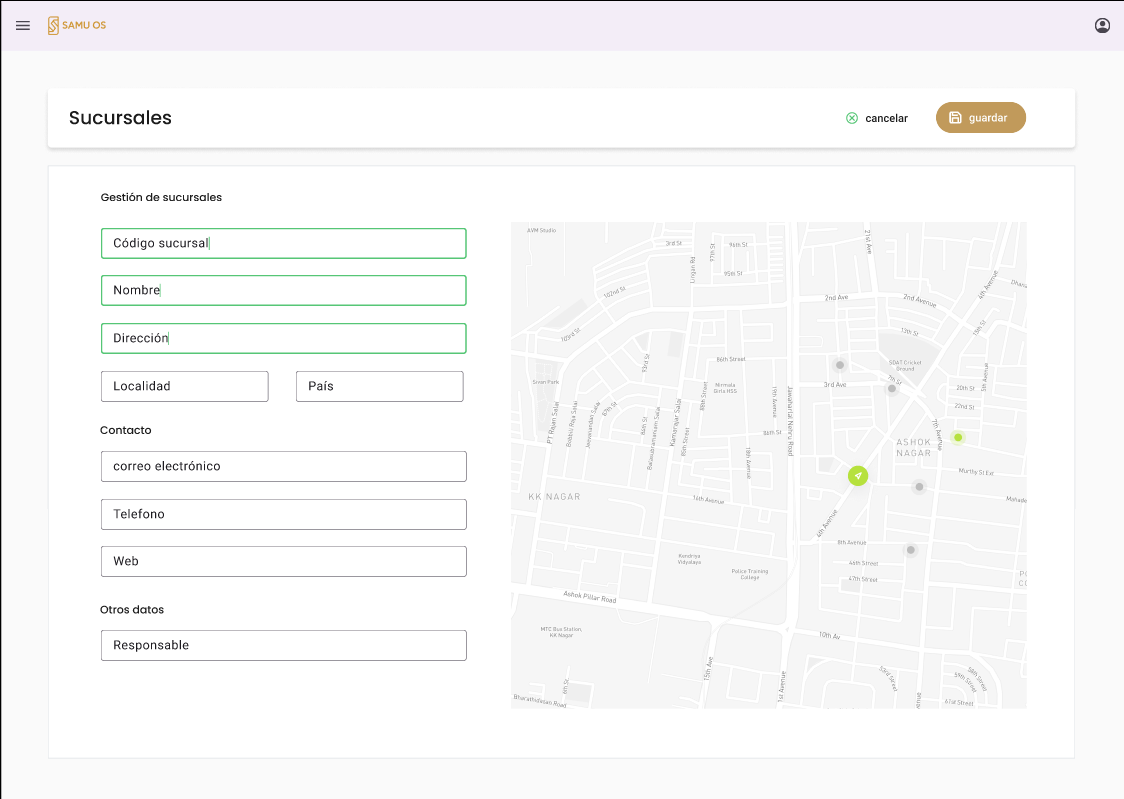Click into the Nombre input field
The height and width of the screenshot is (799, 1124).
click(x=283, y=290)
